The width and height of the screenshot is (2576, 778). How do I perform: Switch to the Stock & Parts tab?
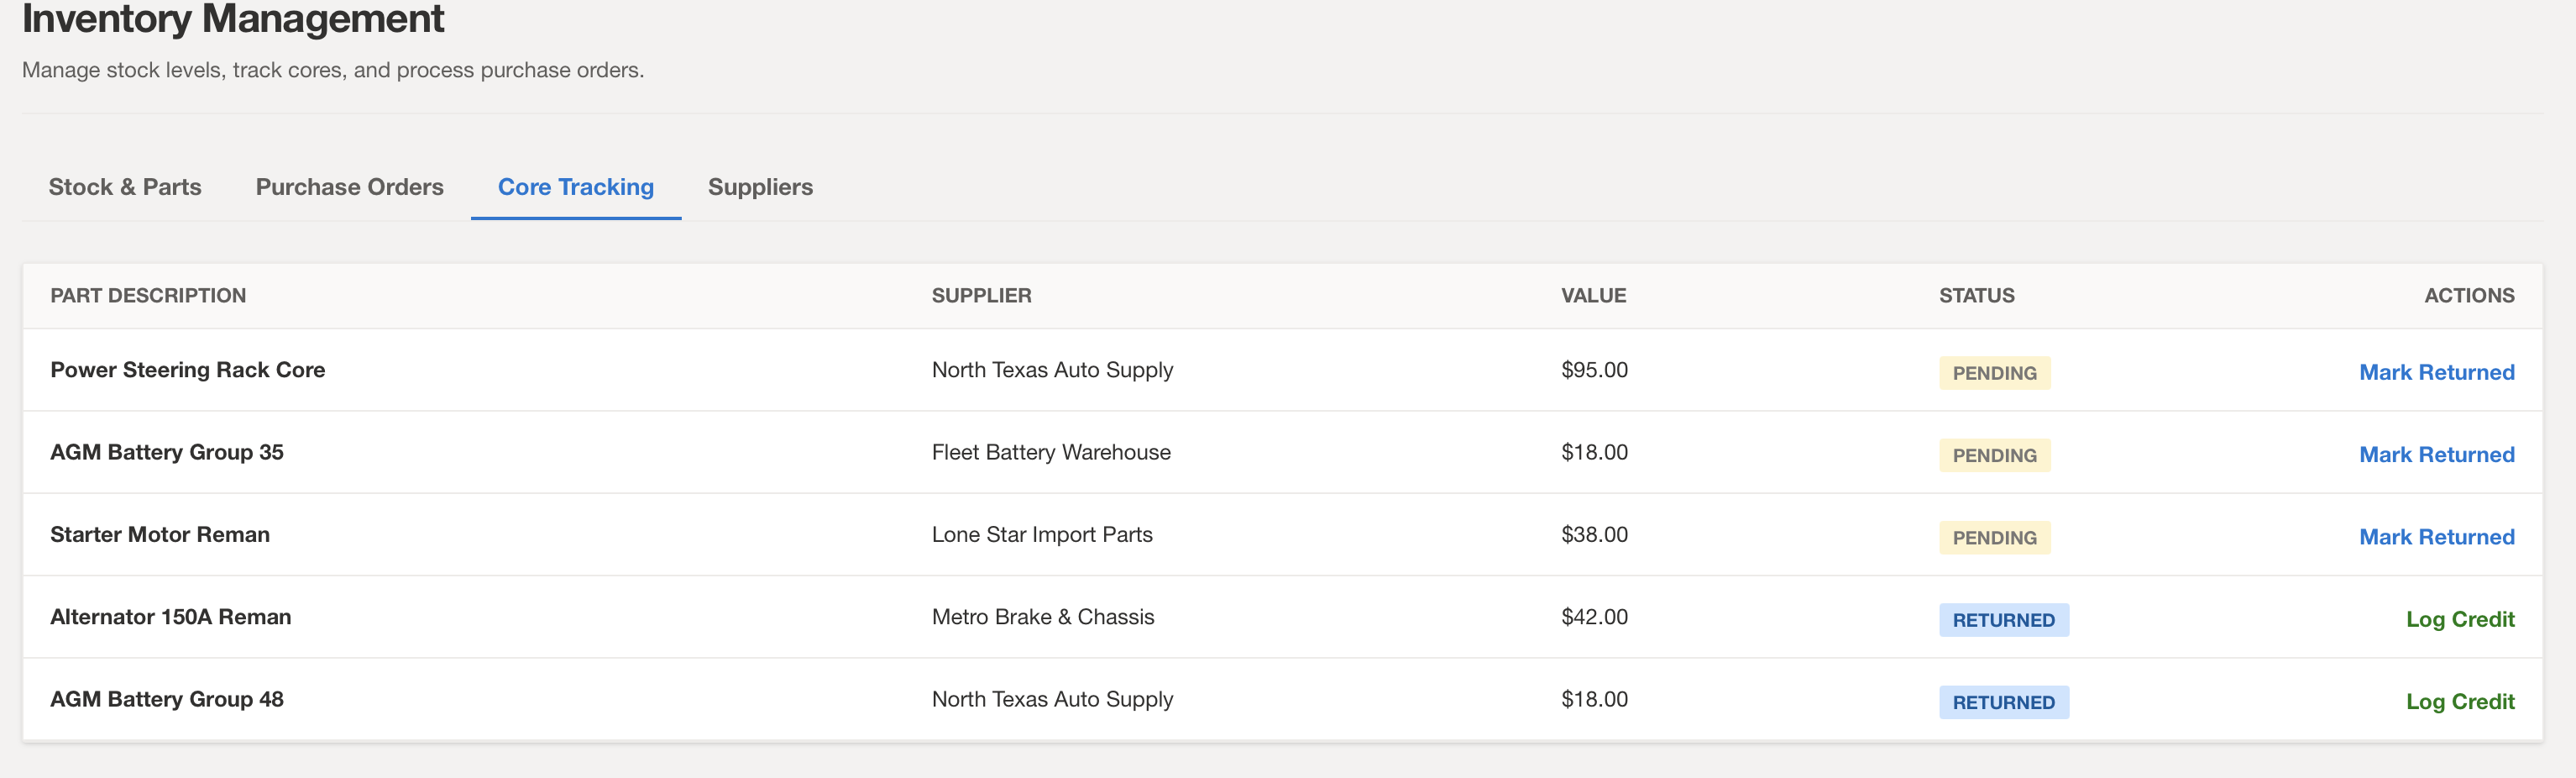pos(125,187)
